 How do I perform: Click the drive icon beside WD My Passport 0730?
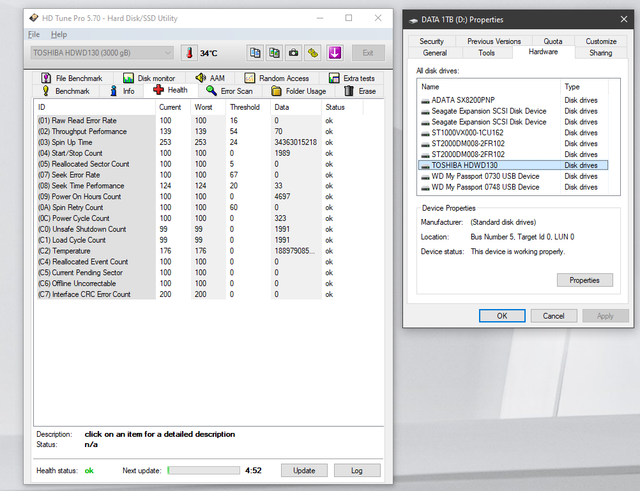(x=425, y=176)
